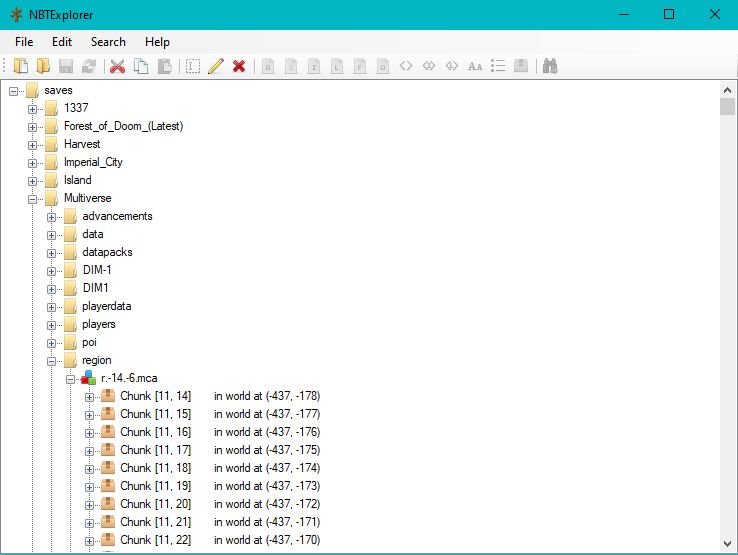Click the Save floppy disk icon

[x=66, y=66]
